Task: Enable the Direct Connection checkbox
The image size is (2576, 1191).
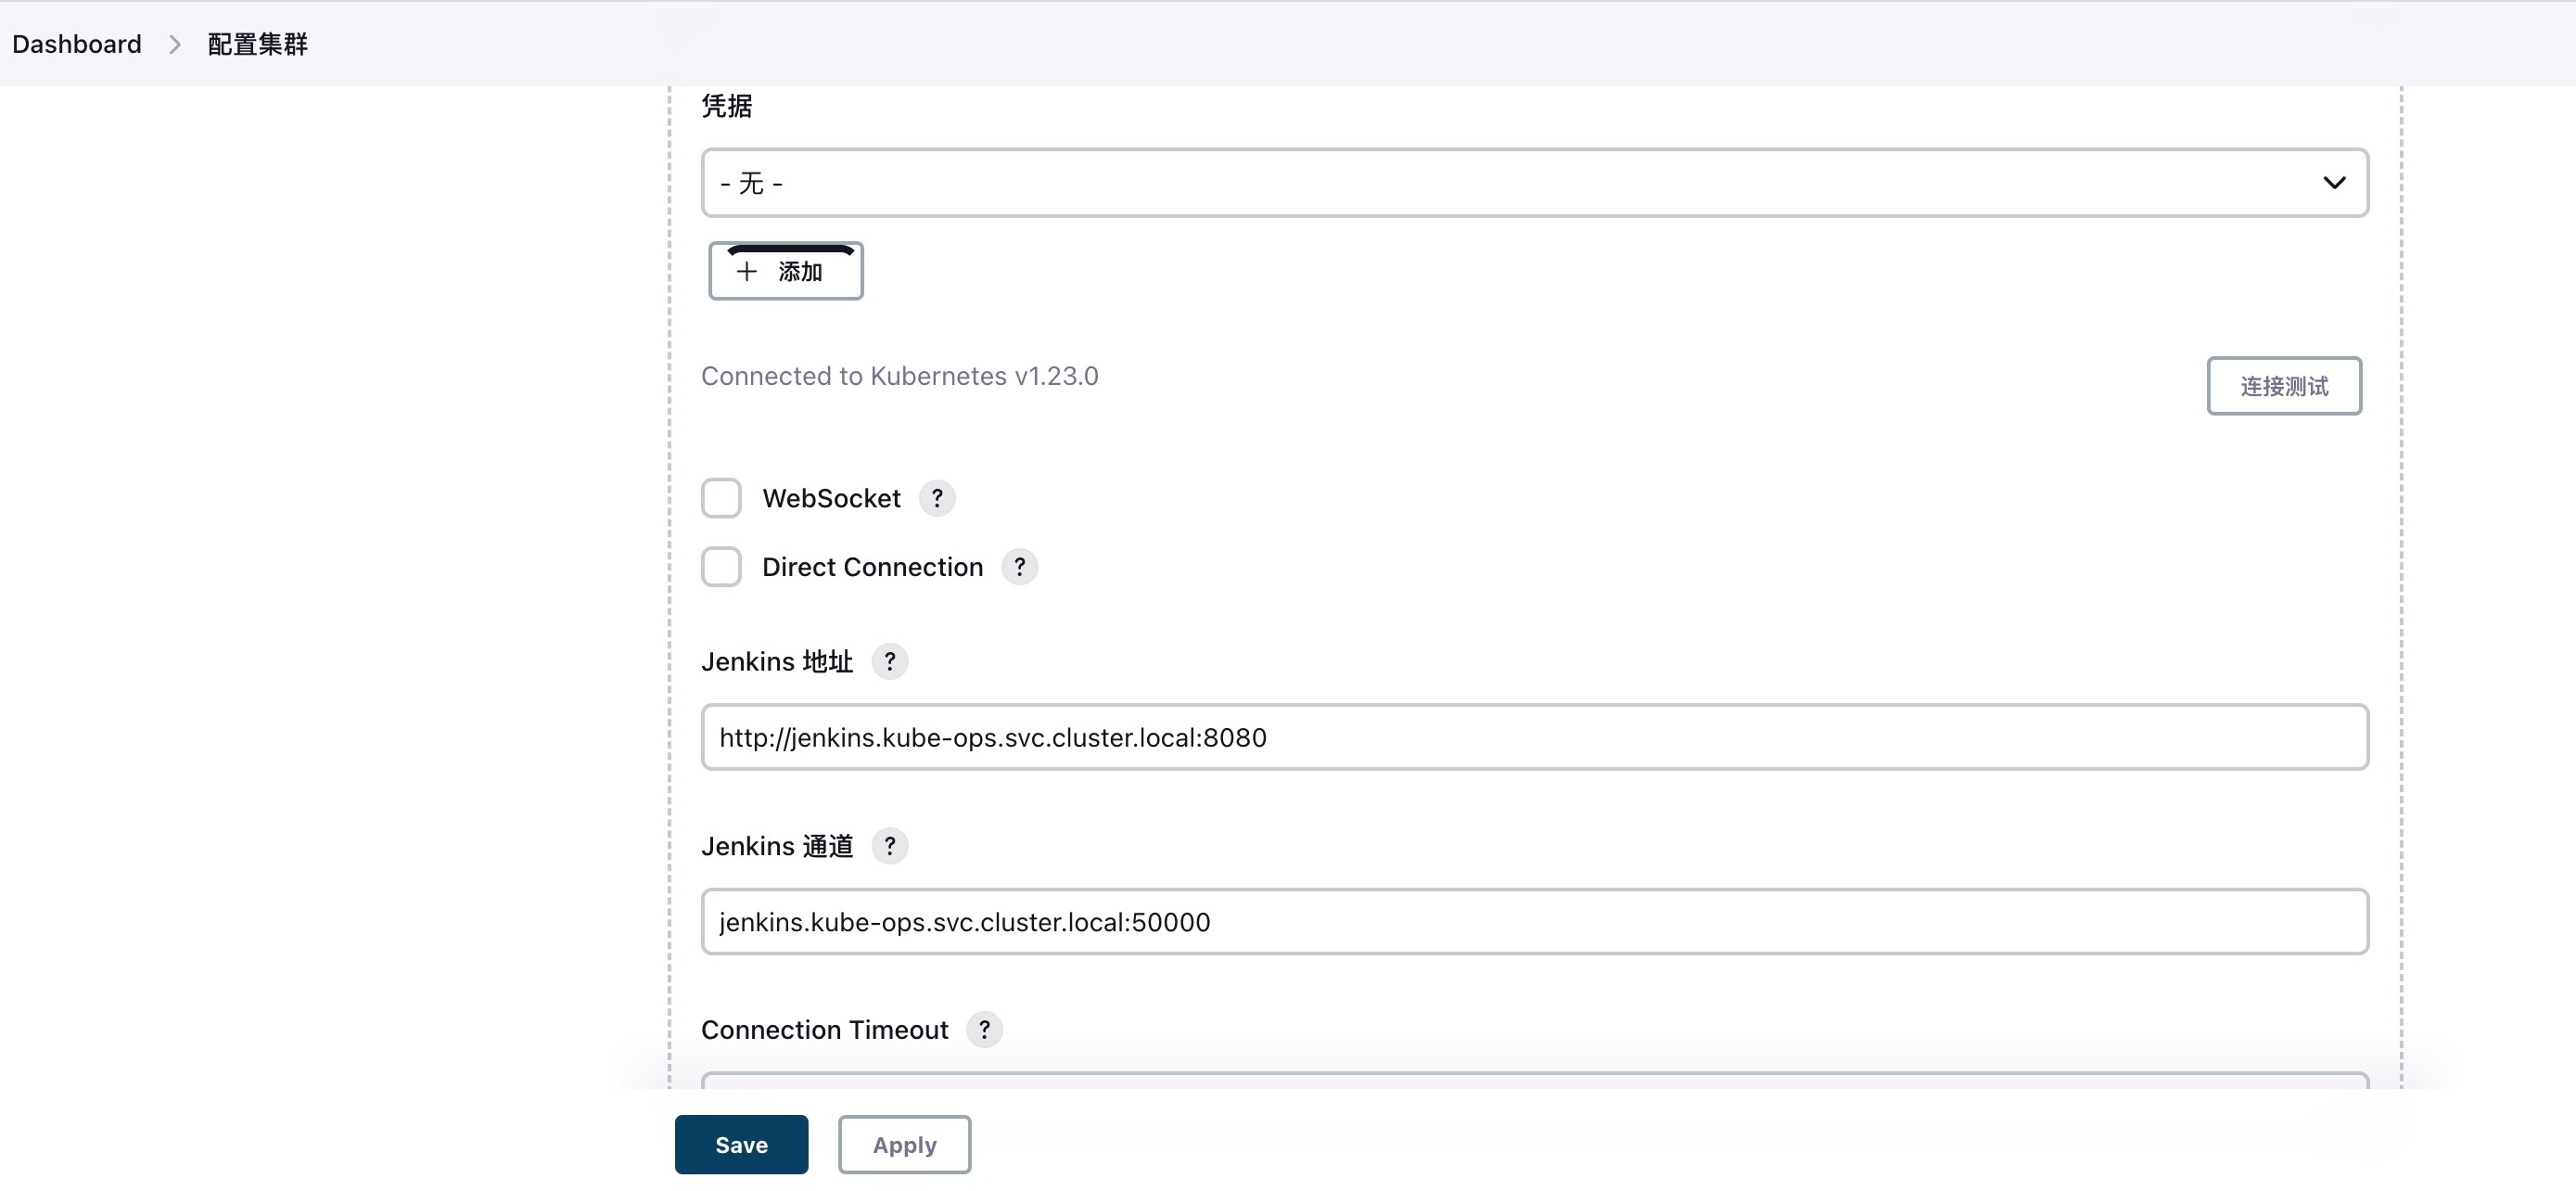Action: [721, 567]
